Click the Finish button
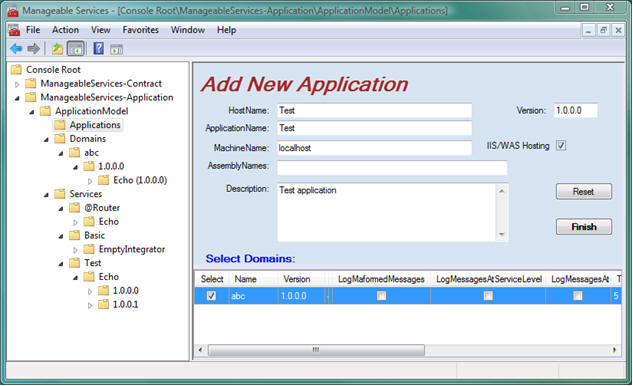 pos(584,227)
